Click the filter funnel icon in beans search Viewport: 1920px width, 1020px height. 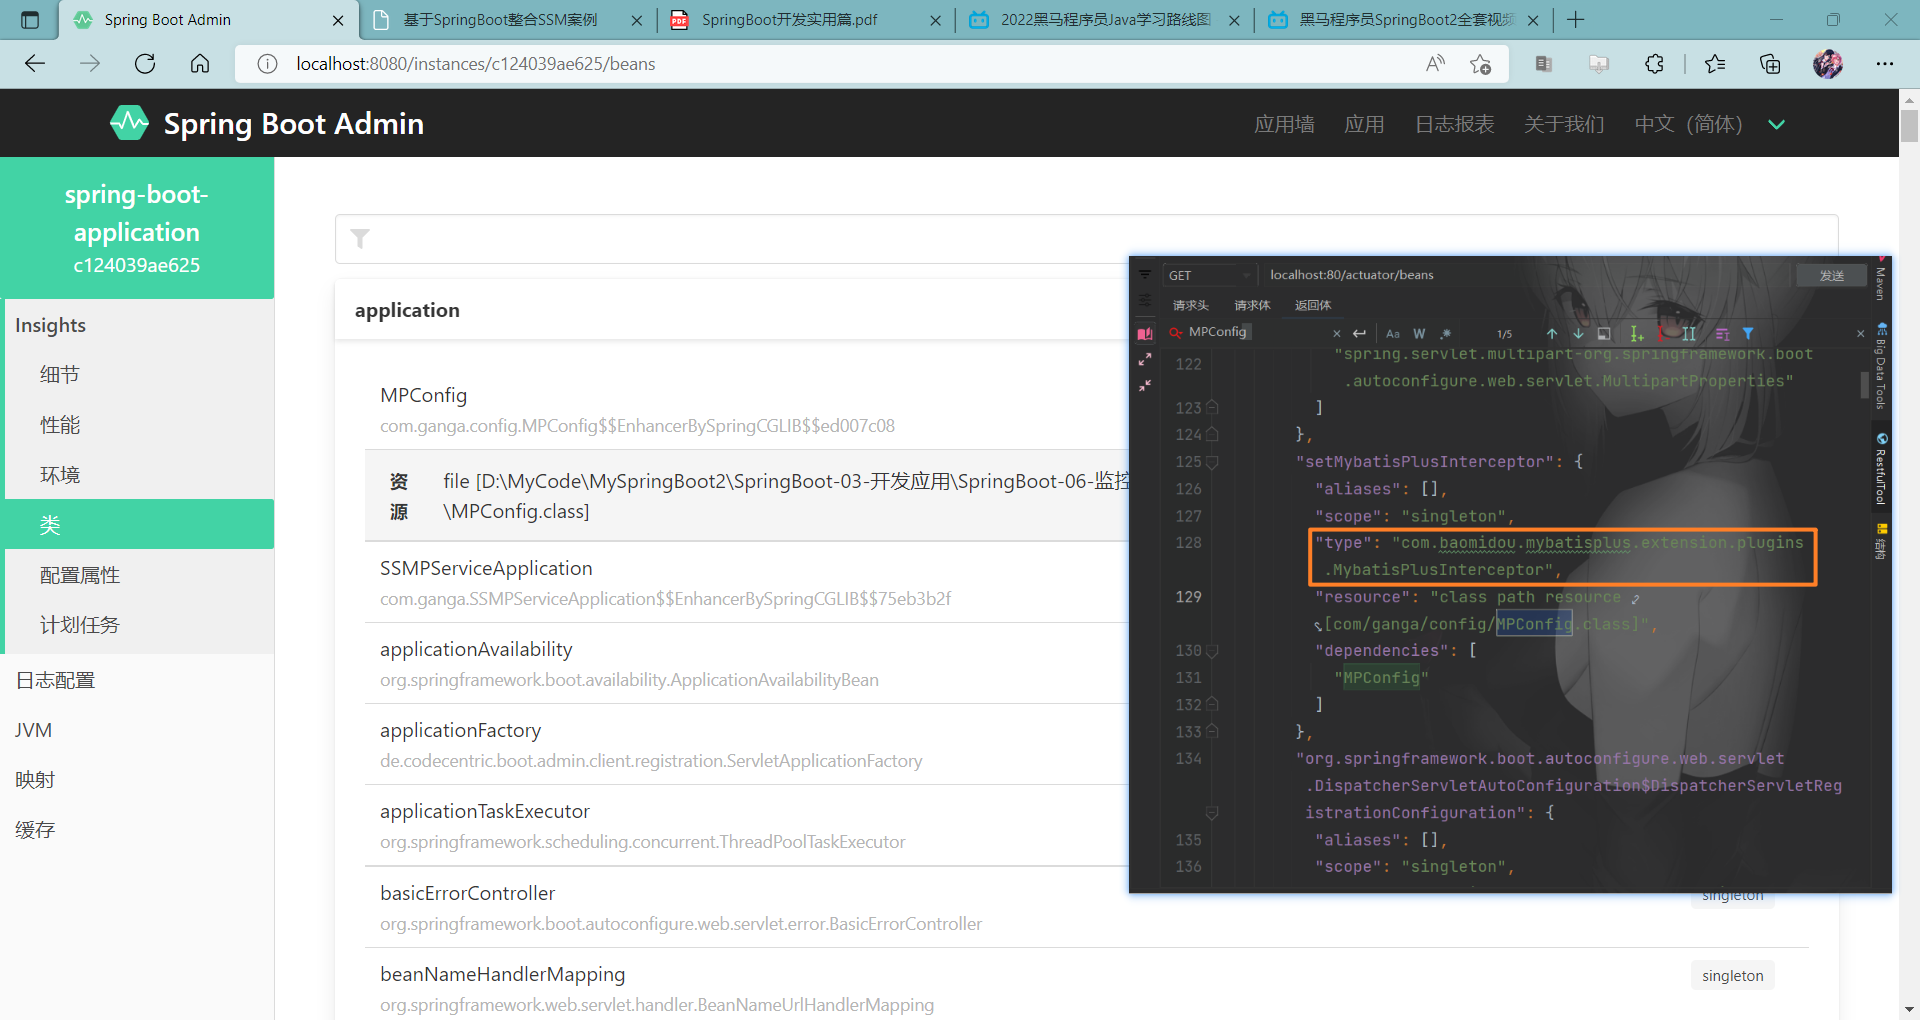tap(360, 238)
